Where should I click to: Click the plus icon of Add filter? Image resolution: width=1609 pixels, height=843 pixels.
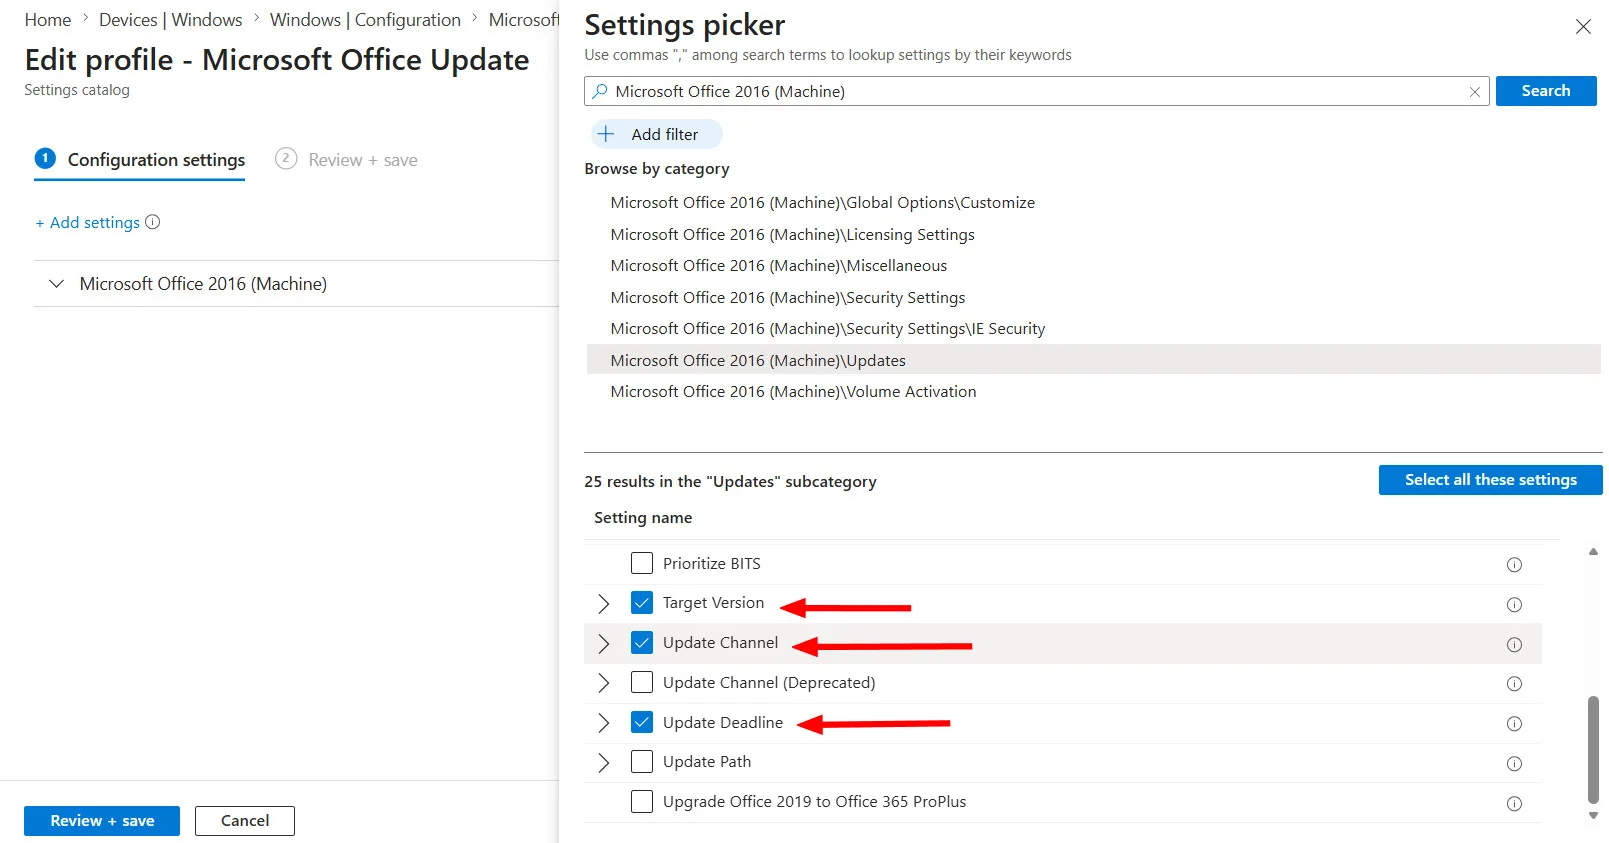pyautogui.click(x=606, y=134)
